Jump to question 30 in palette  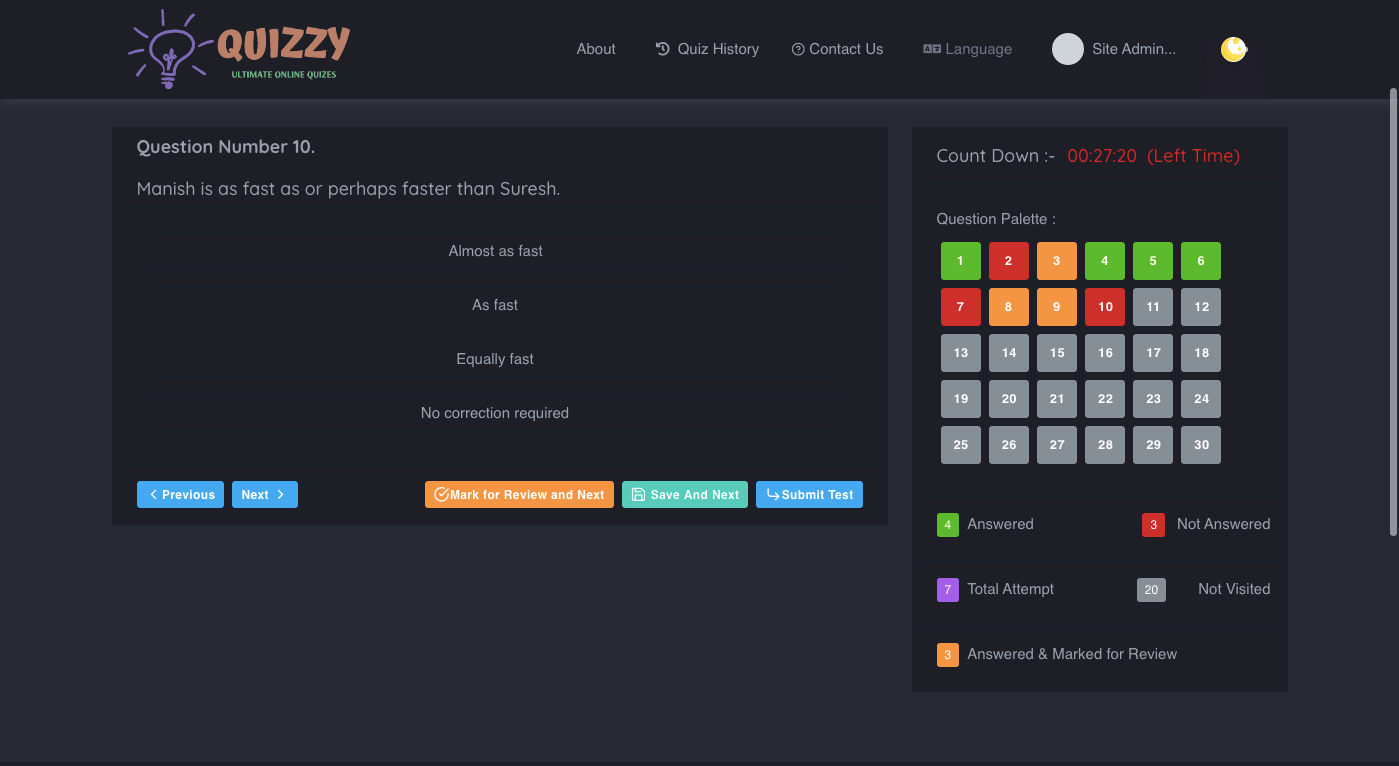click(1201, 445)
